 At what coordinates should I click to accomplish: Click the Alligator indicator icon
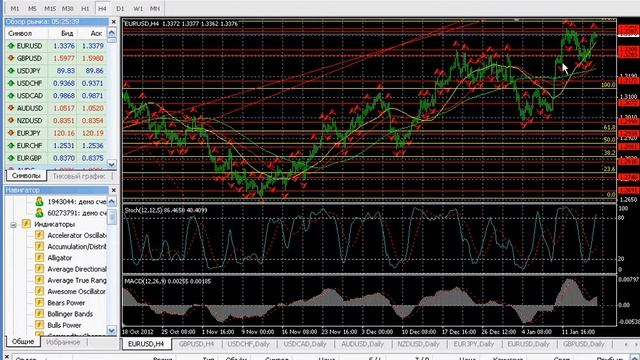pyautogui.click(x=39, y=258)
